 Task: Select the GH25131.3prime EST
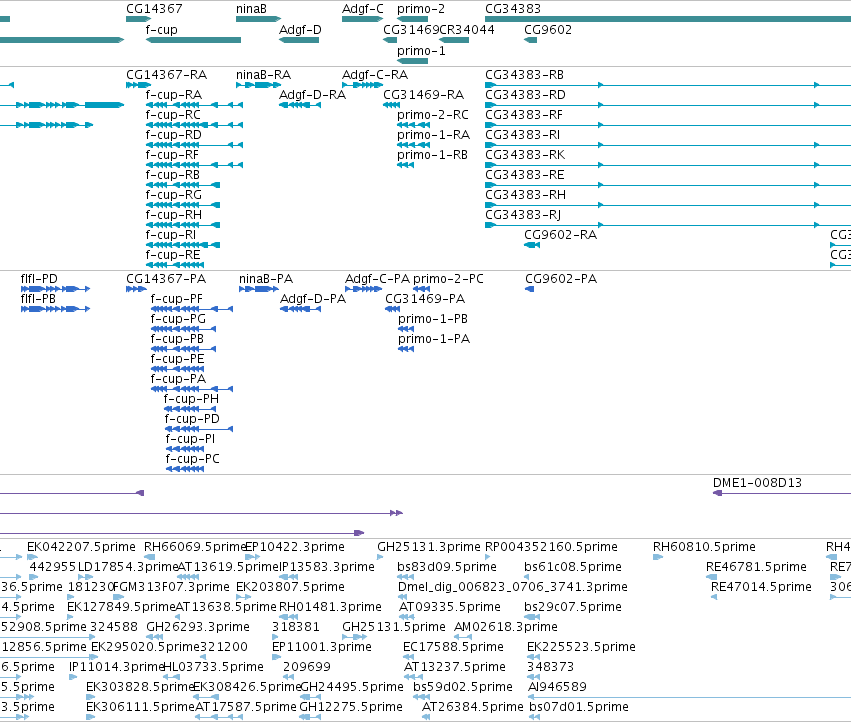pyautogui.click(x=380, y=556)
